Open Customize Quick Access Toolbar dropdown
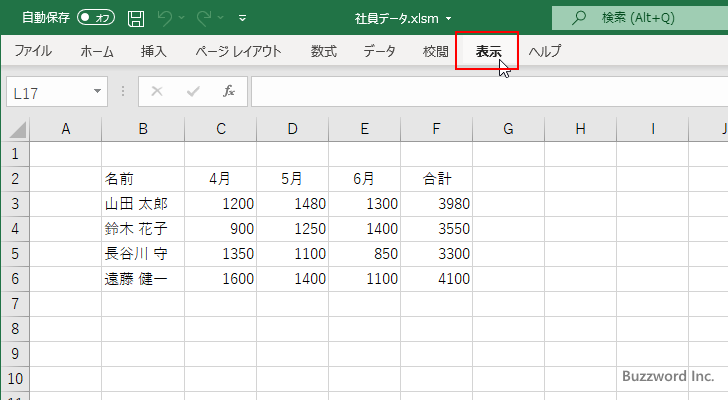Viewport: 728px width, 400px height. click(x=242, y=19)
